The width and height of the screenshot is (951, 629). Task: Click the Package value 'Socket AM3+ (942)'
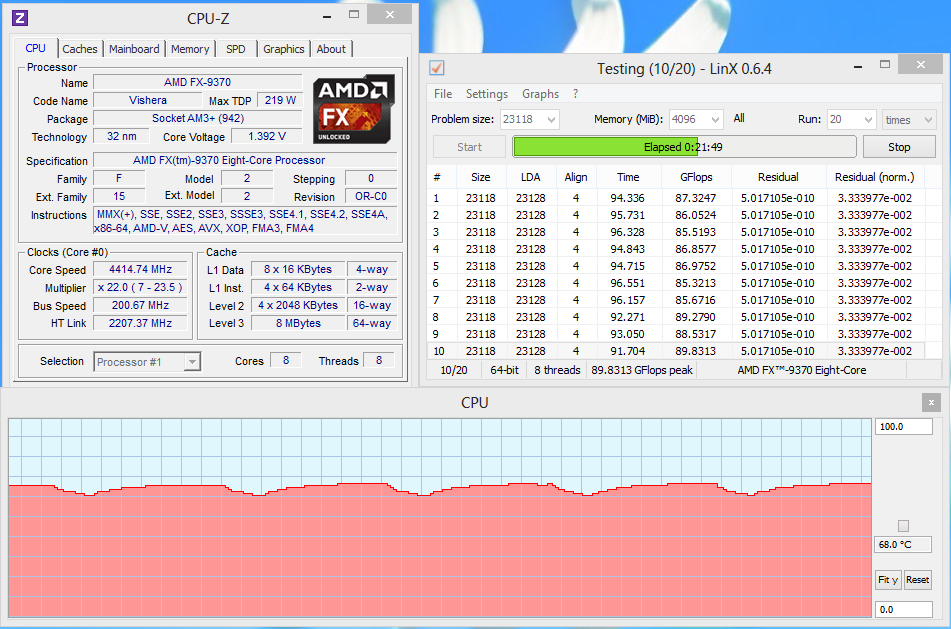point(198,118)
